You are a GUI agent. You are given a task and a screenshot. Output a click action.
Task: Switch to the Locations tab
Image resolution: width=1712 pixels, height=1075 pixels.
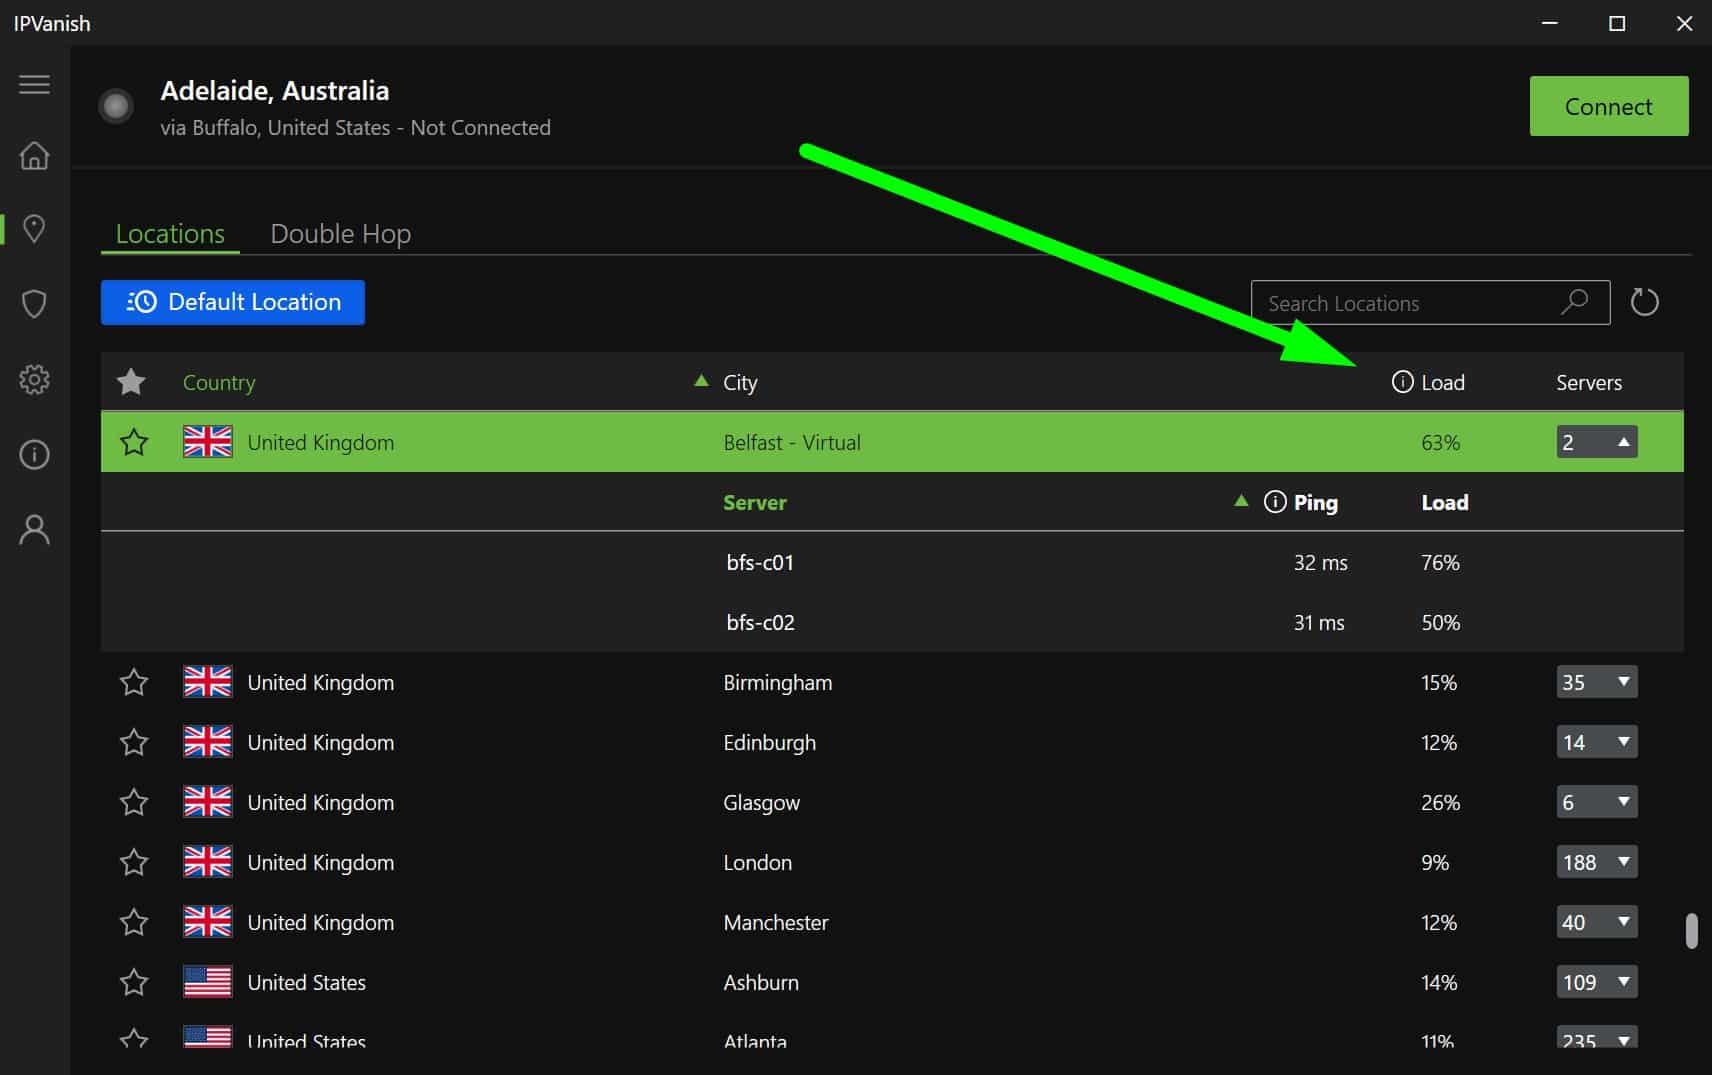coord(170,233)
